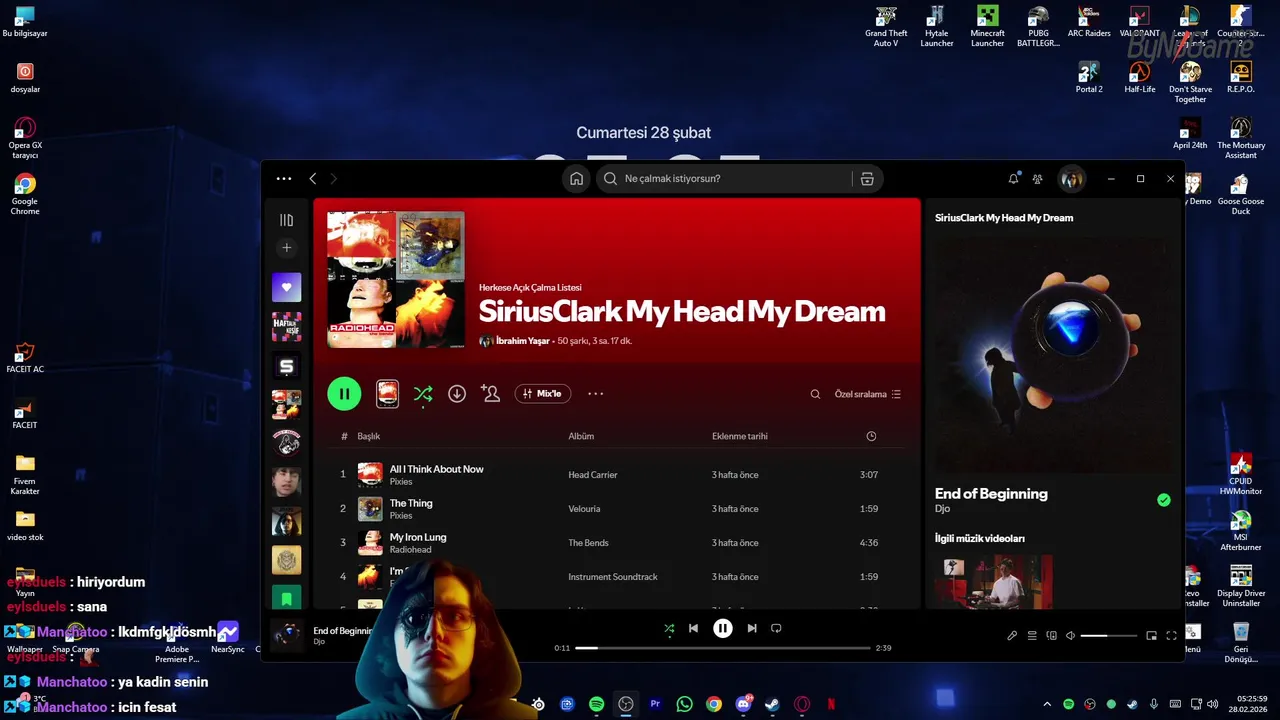Play the related music video thumbnail
This screenshot has height=720, width=1280.
tap(994, 582)
